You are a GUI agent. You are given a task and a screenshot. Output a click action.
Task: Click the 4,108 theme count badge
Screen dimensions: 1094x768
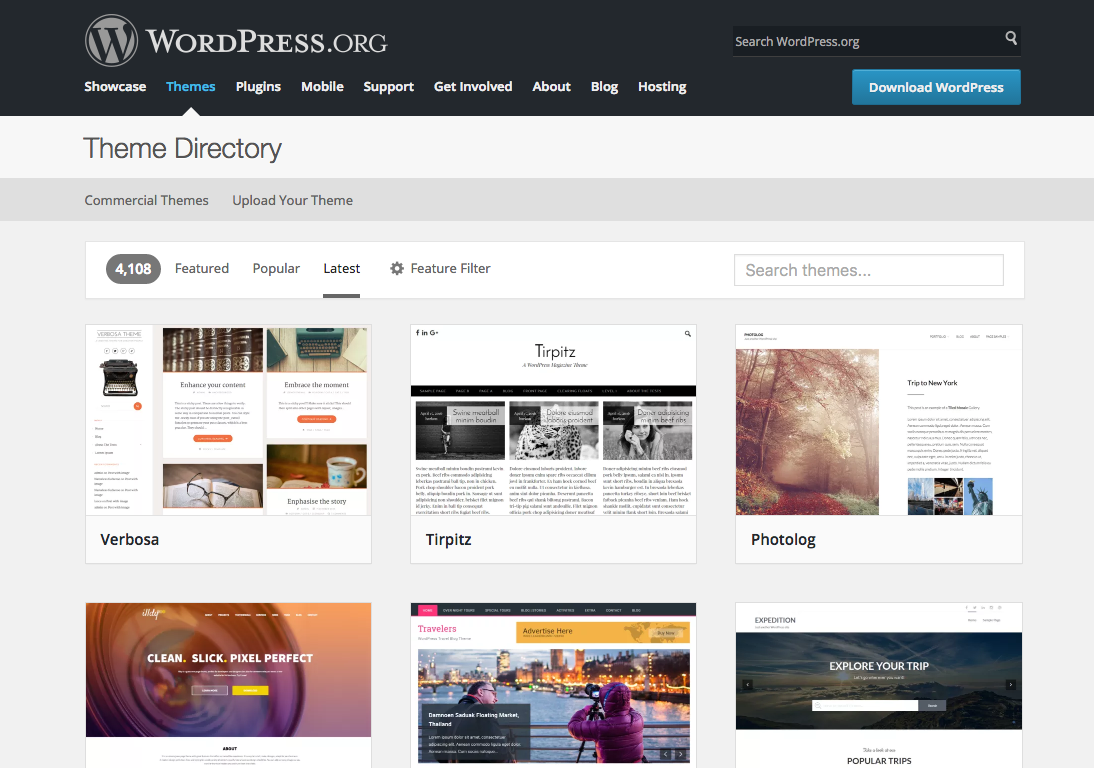133,269
